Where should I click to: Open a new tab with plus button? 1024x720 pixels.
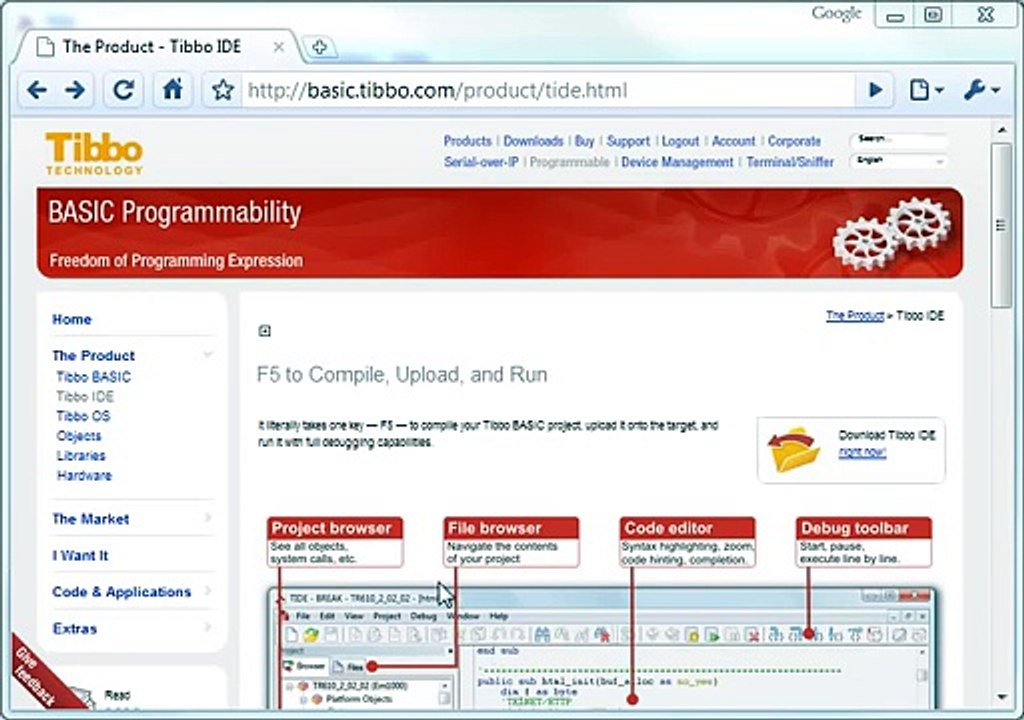click(x=319, y=47)
